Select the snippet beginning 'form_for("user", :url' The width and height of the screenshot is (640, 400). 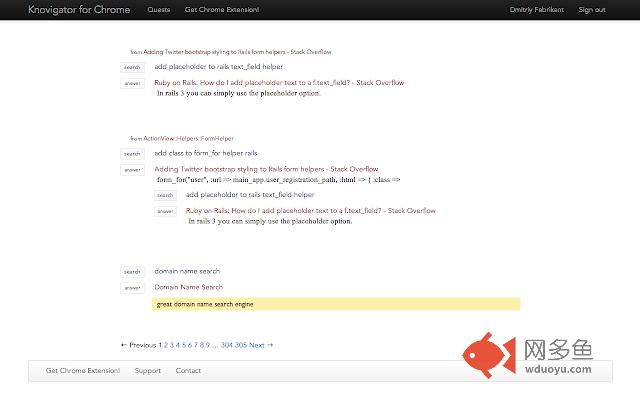tap(279, 180)
